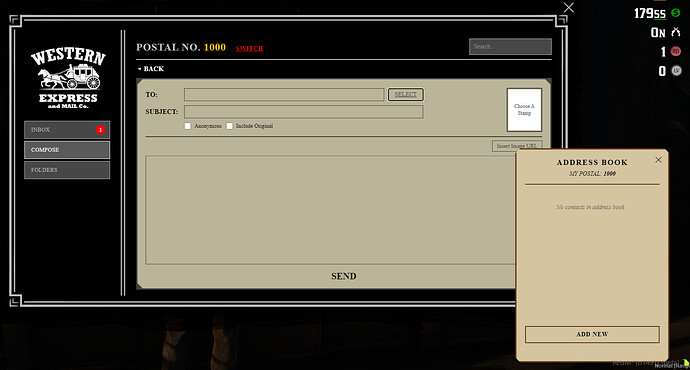Open the Folders section

tap(67, 170)
